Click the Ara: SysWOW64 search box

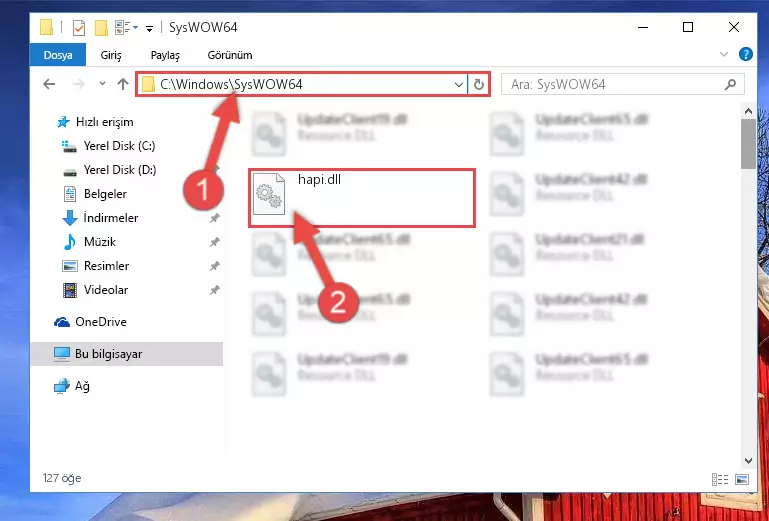(x=623, y=84)
